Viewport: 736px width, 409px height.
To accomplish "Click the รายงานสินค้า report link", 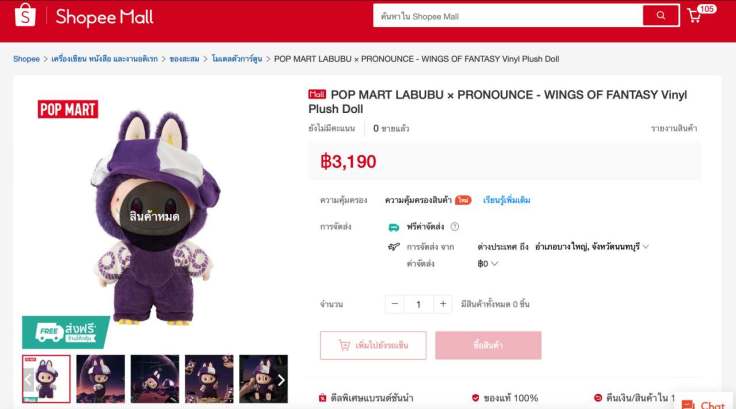I will pyautogui.click(x=674, y=128).
